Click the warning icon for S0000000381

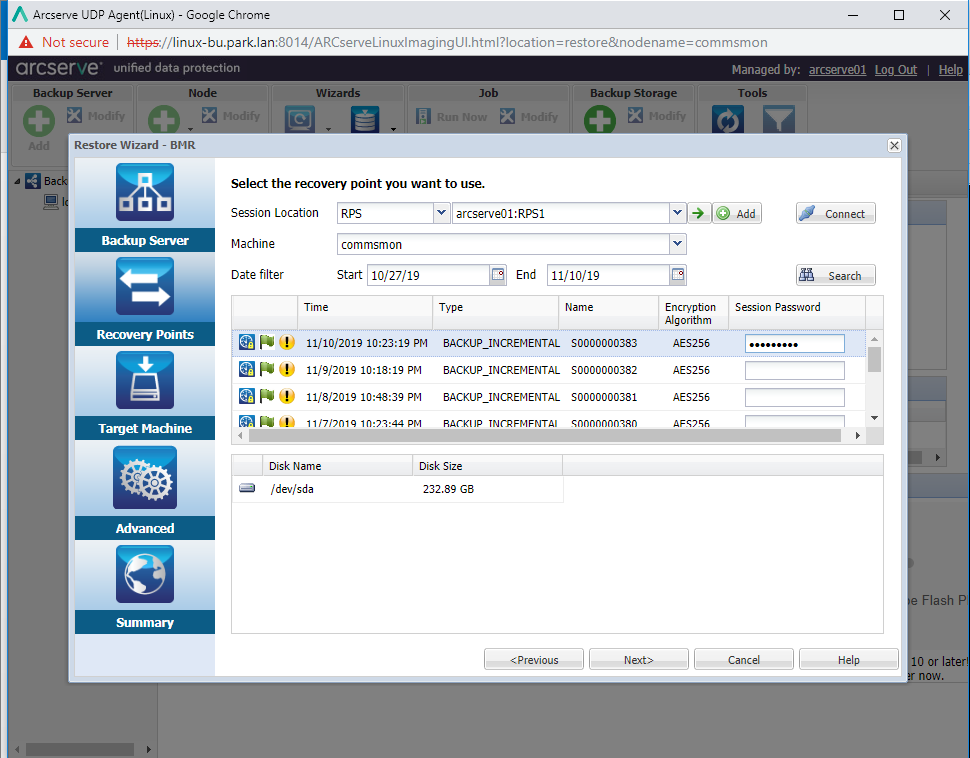(x=287, y=396)
